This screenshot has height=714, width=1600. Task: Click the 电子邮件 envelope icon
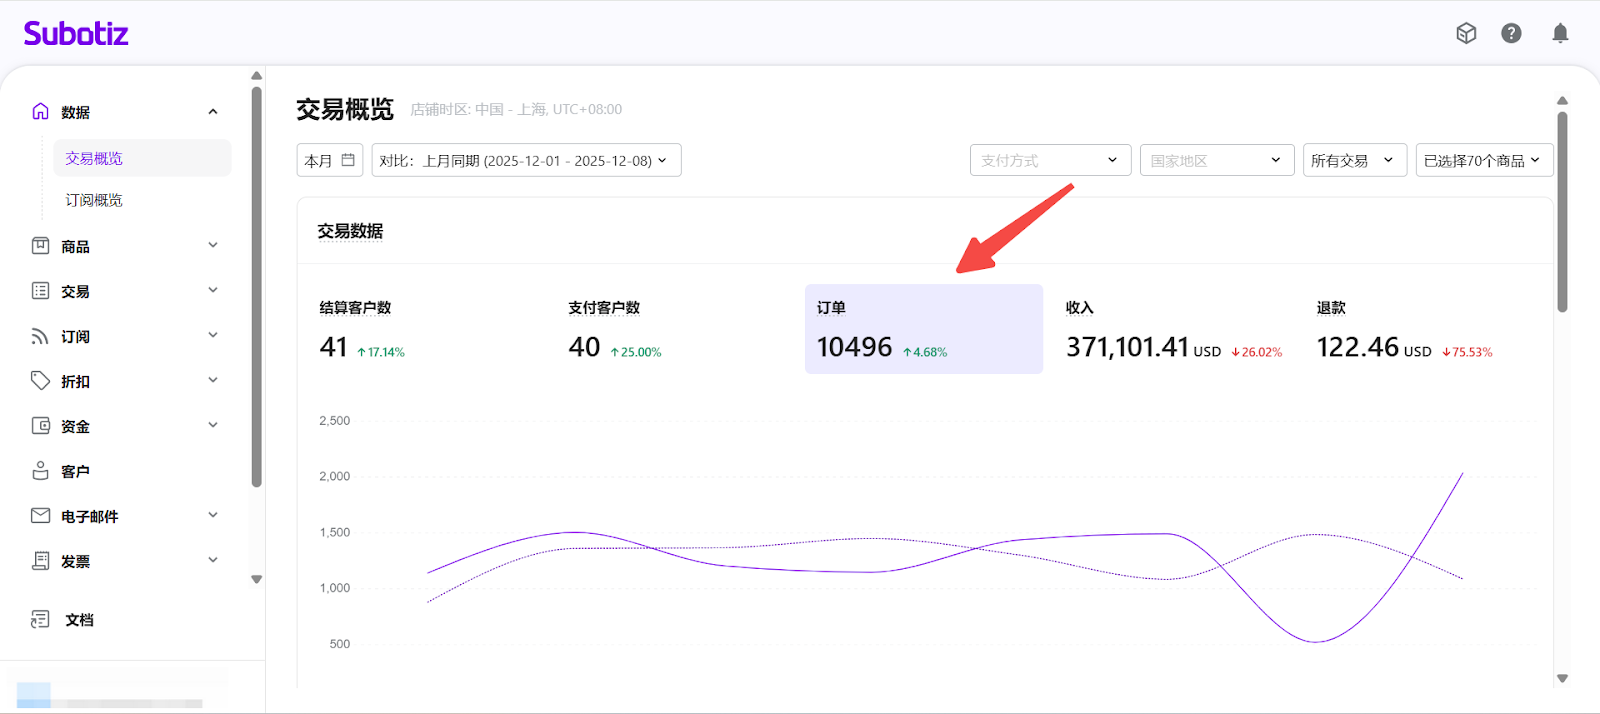click(40, 516)
